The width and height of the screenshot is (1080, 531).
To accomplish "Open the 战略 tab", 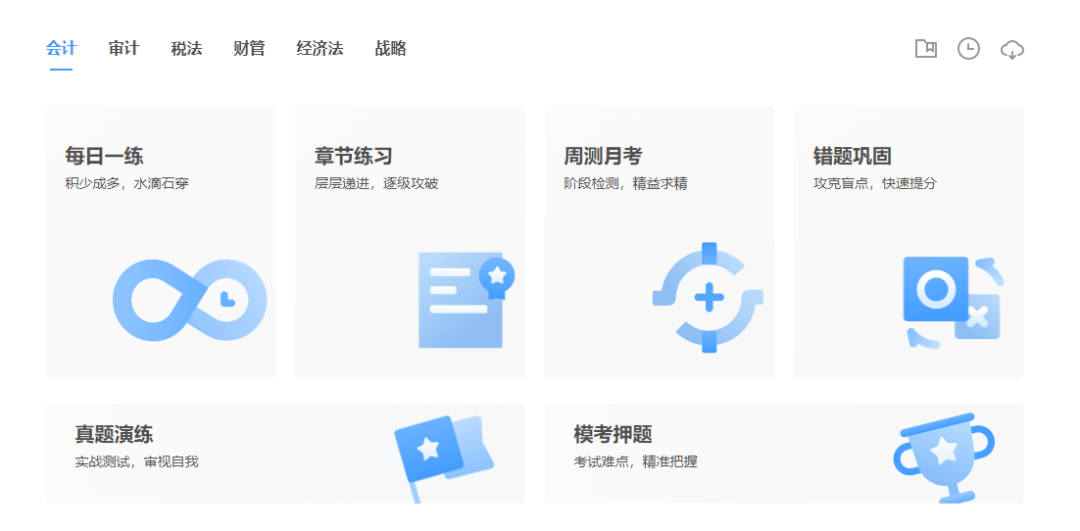I will (391, 49).
